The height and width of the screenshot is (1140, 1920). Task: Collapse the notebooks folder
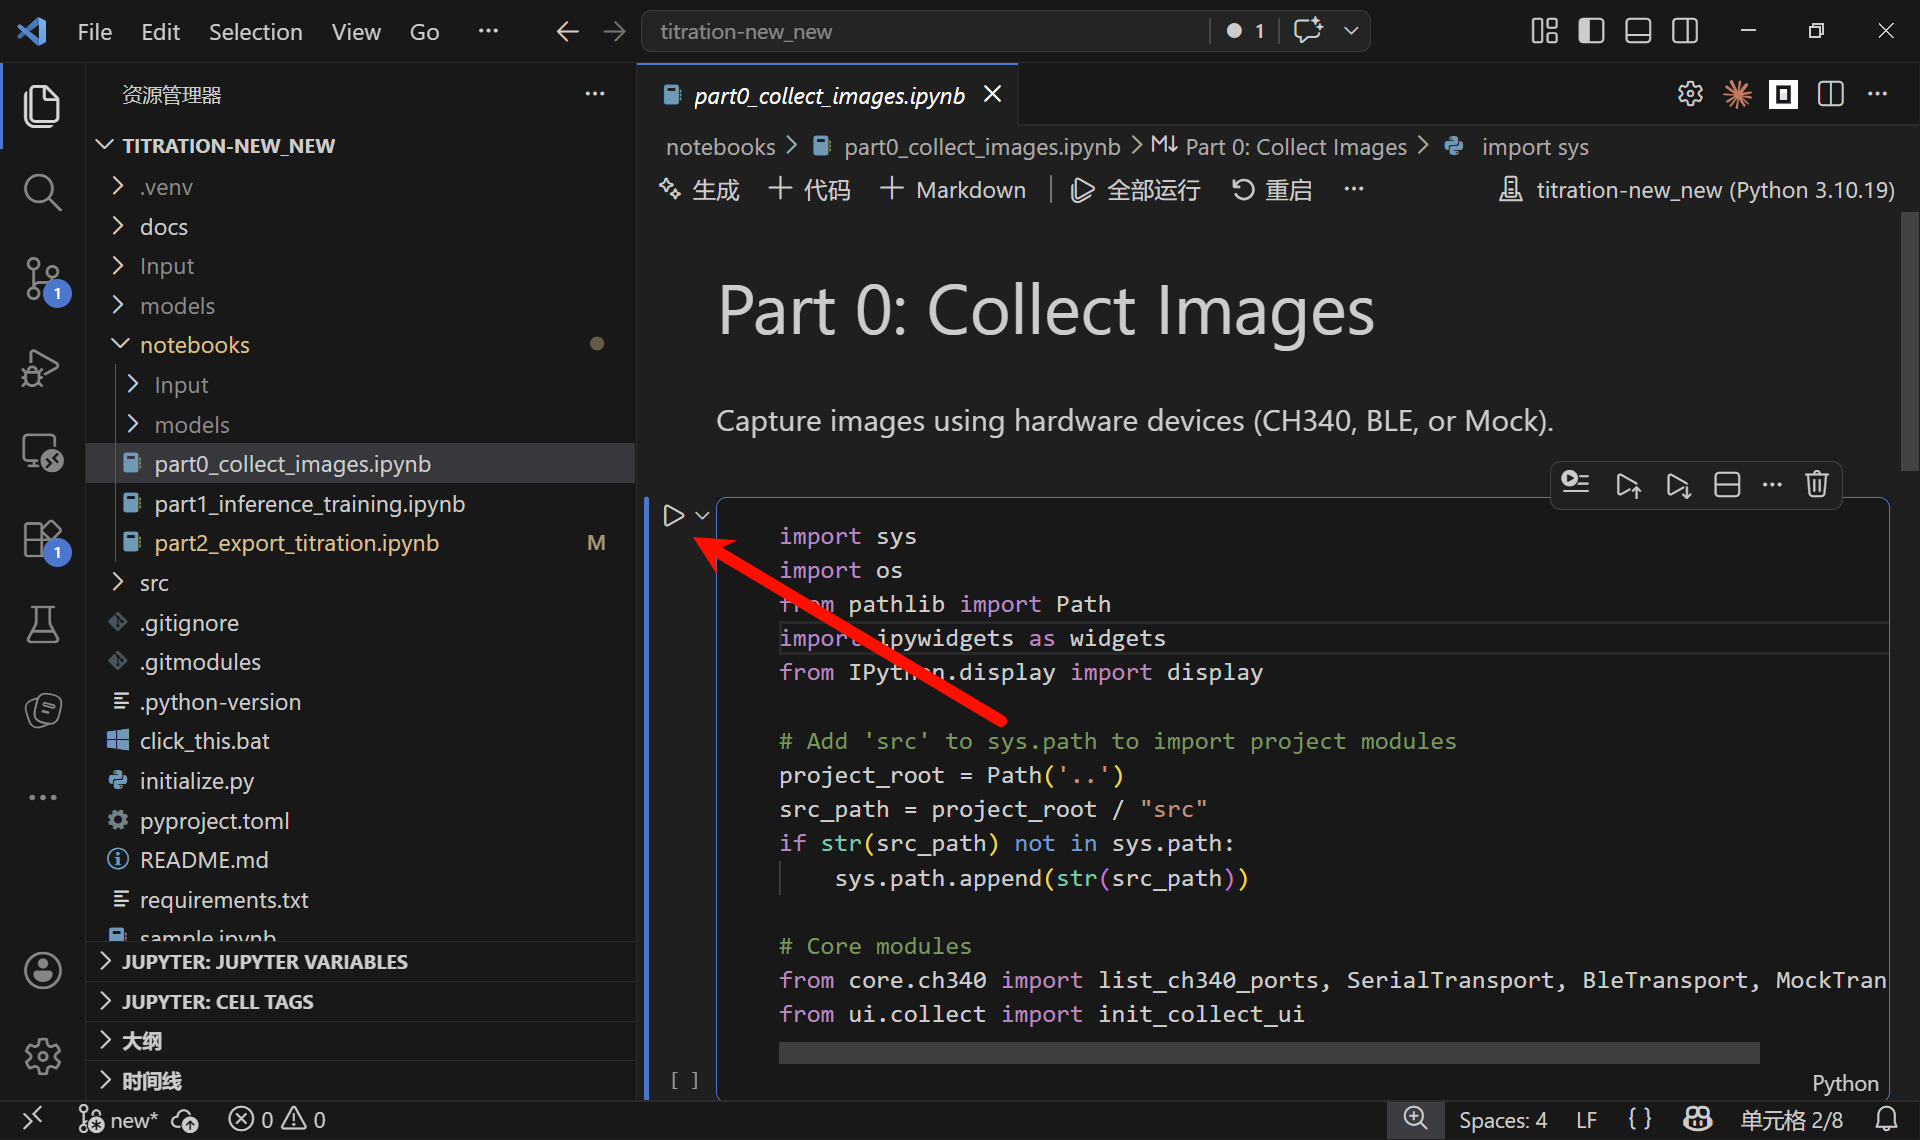click(360, 345)
